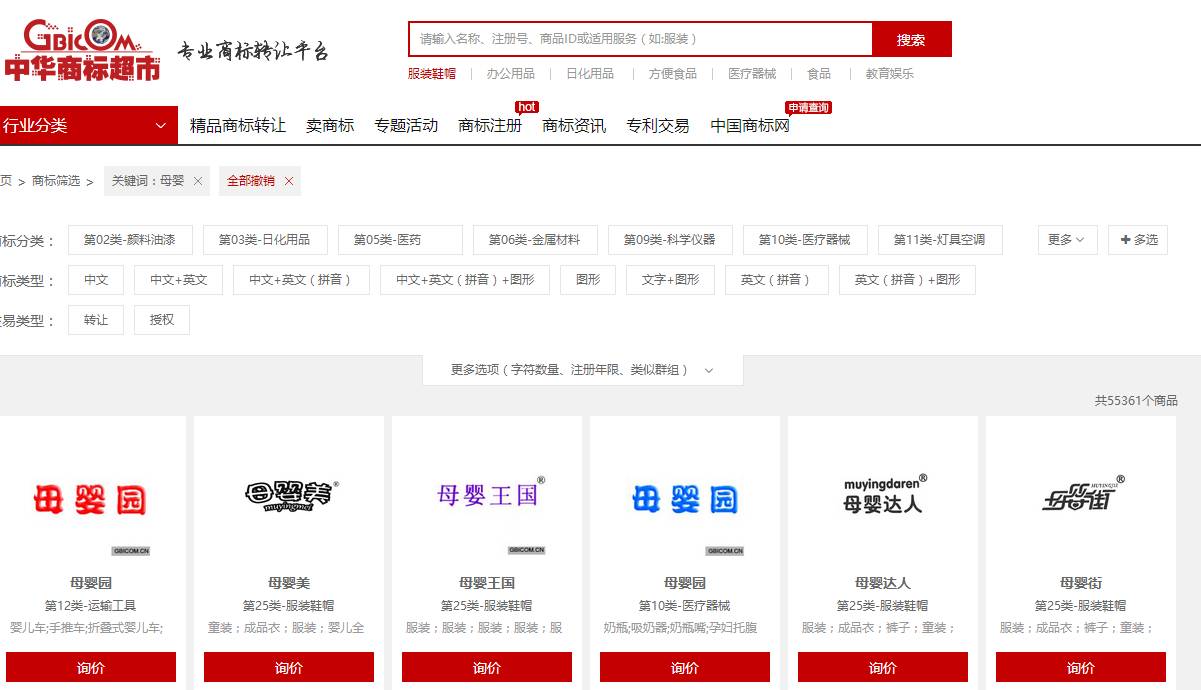Select the 授权 authorization filter

click(x=161, y=320)
